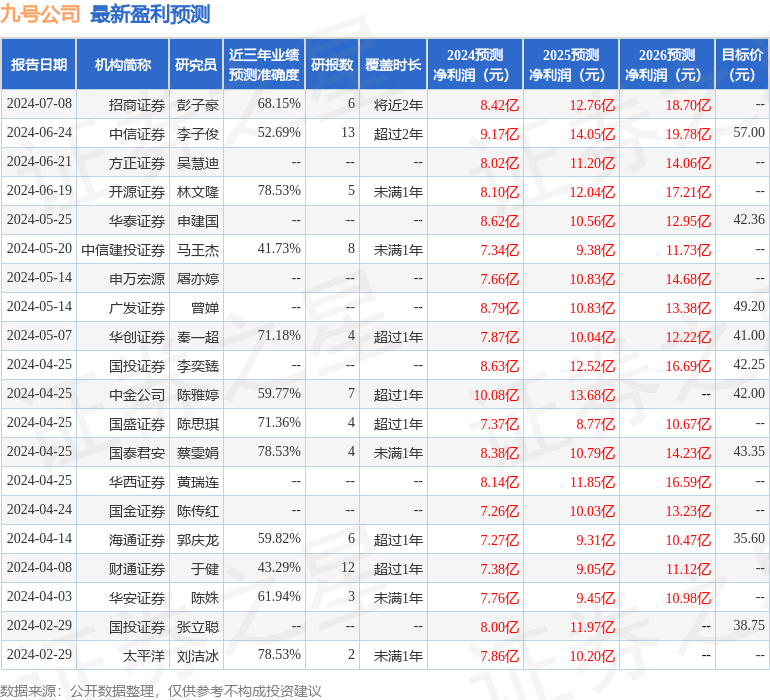770x700 pixels.
Task: Click accuracy value 41.73%
Action: [x=279, y=249]
